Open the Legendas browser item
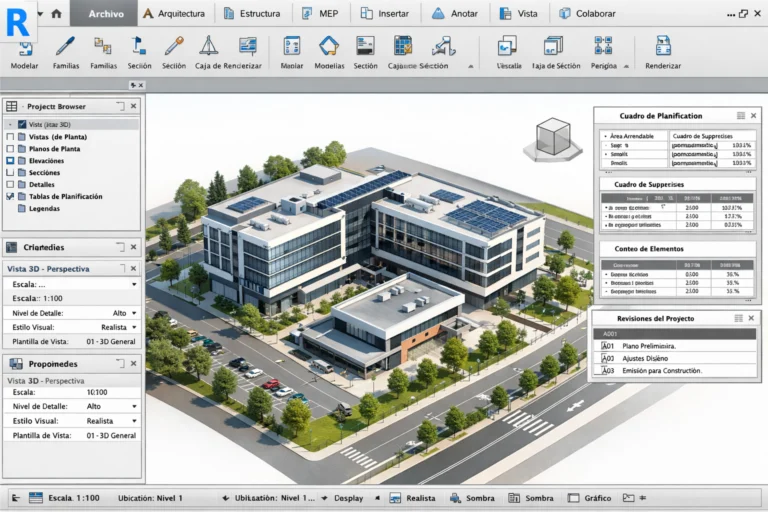This screenshot has height=512, width=768. [x=44, y=208]
